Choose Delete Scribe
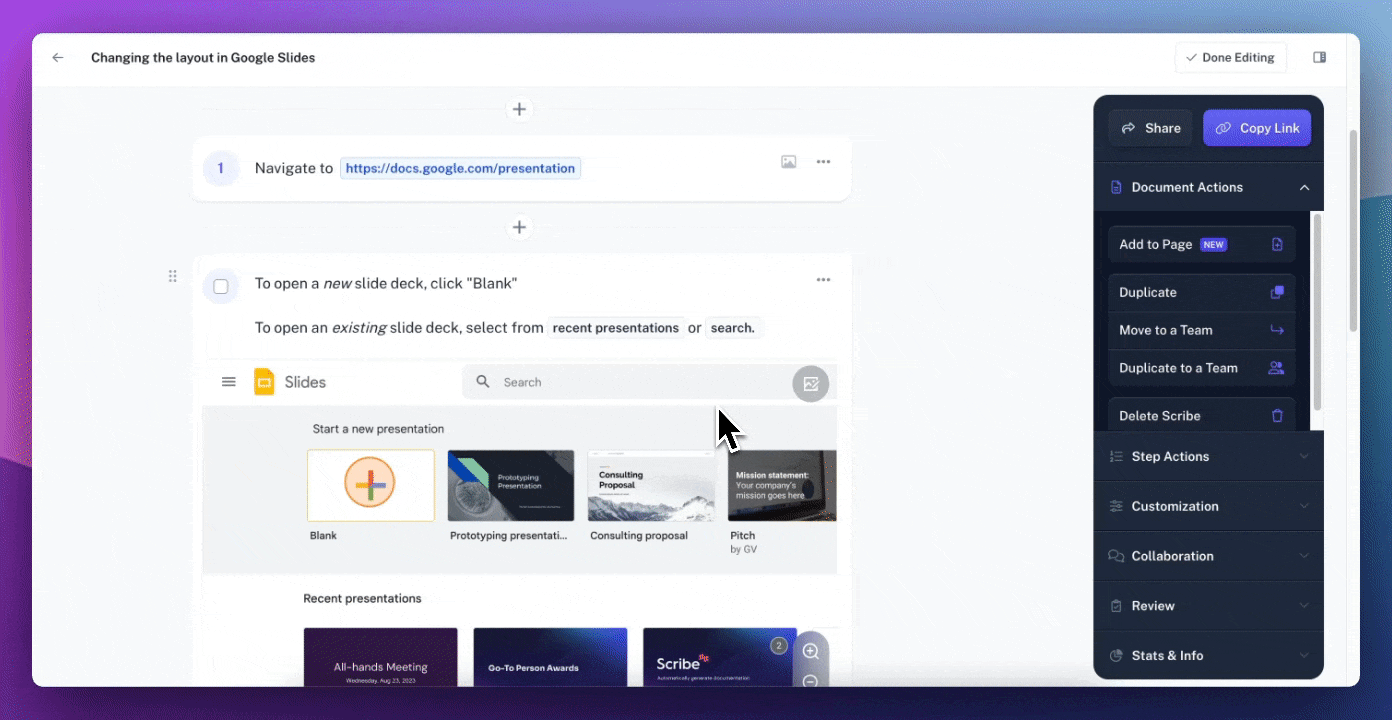1392x720 pixels. [1202, 416]
